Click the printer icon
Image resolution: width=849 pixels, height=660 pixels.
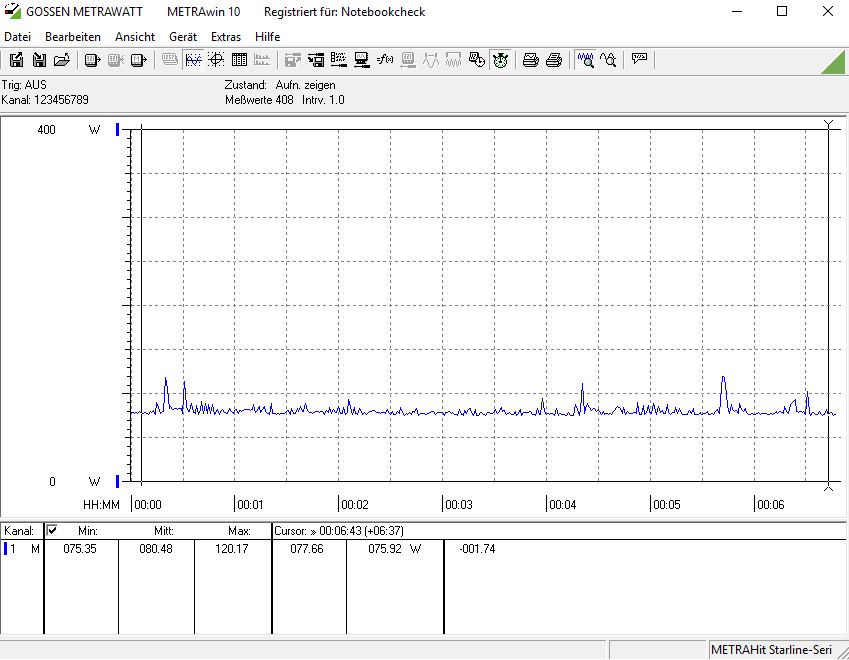[554, 60]
